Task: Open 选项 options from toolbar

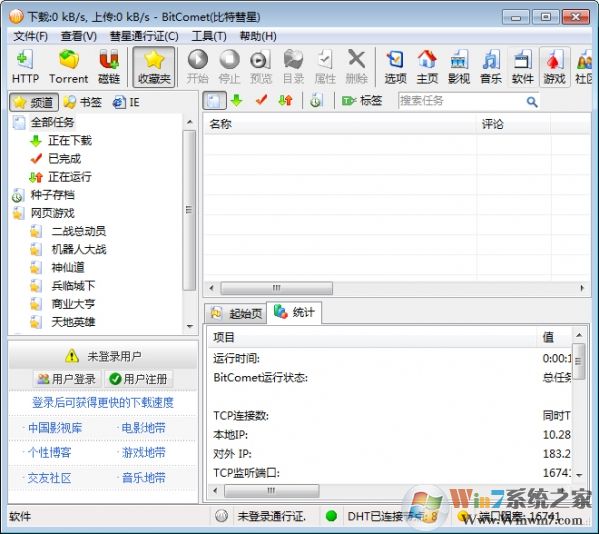Action: point(395,67)
